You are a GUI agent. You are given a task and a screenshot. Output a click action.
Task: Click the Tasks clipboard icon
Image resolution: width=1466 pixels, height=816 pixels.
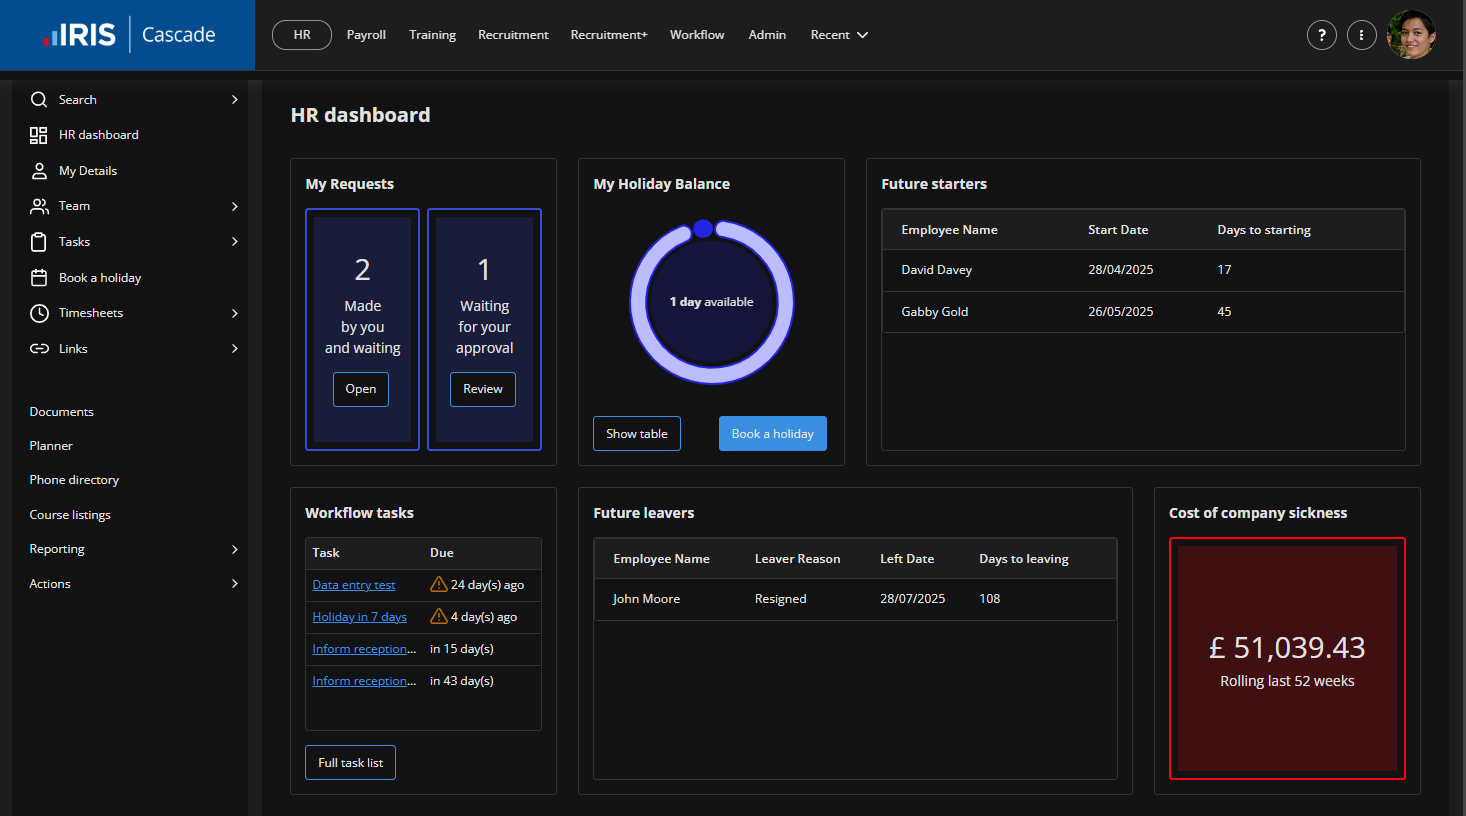point(39,242)
